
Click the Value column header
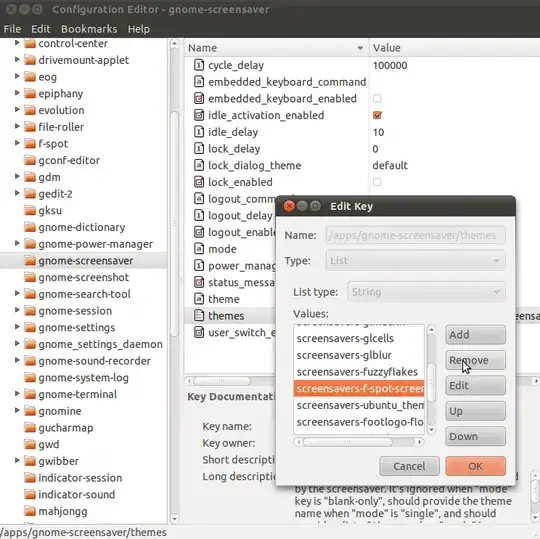click(455, 48)
